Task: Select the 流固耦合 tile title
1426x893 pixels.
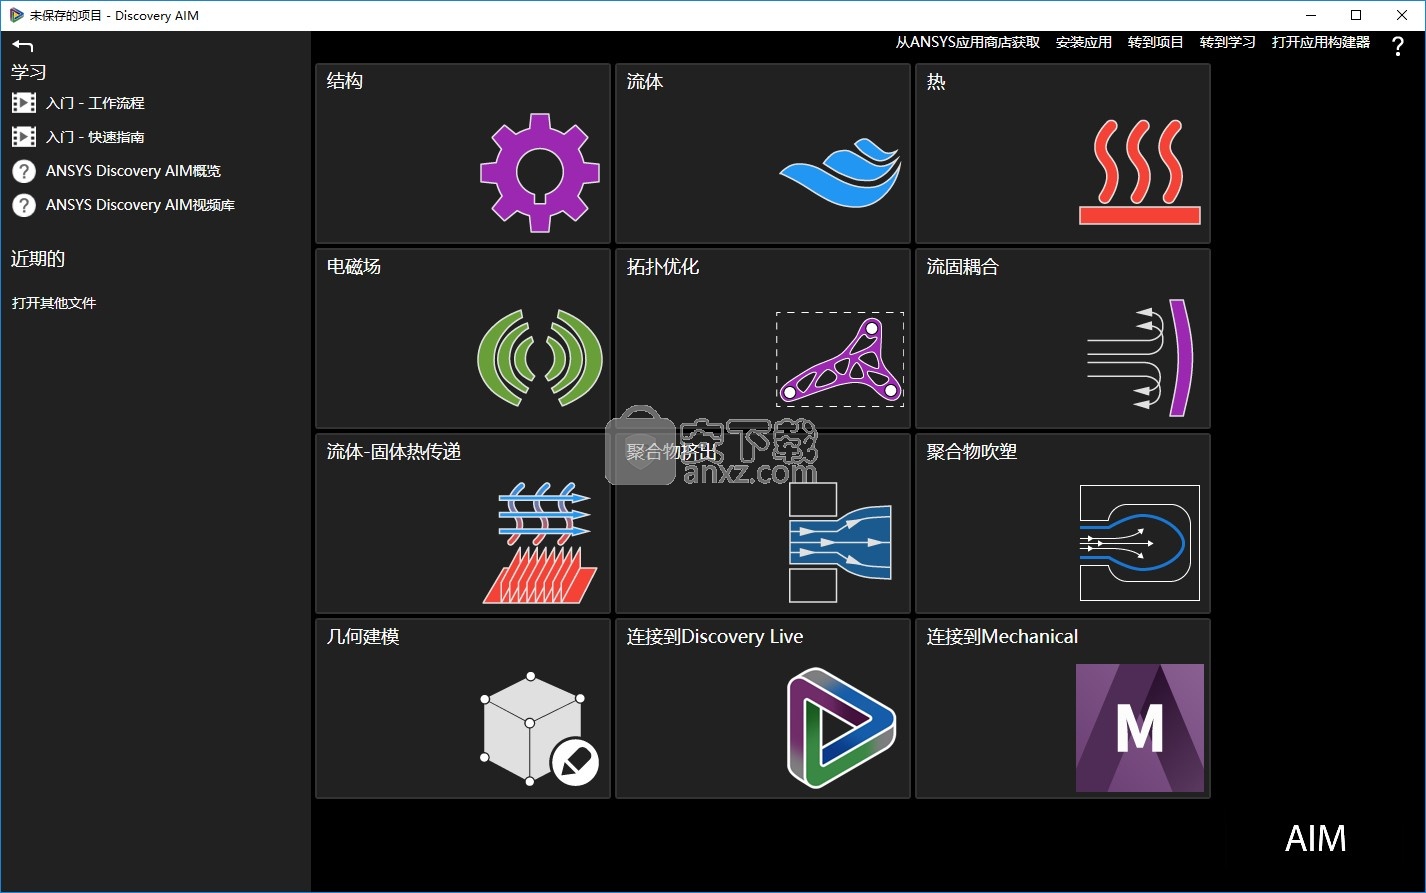Action: point(963,267)
